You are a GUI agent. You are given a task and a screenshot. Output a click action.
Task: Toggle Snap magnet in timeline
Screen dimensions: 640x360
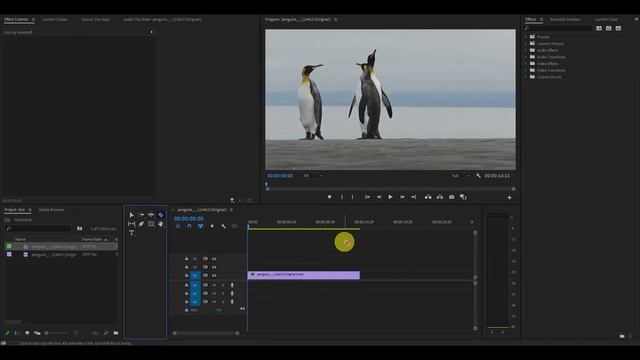click(x=189, y=226)
